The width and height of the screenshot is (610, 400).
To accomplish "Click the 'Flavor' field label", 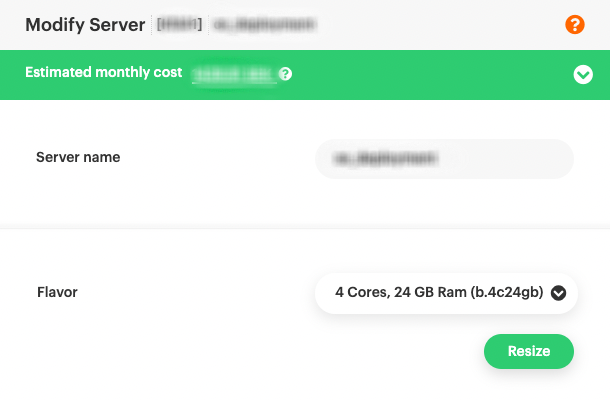I will pos(57,293).
